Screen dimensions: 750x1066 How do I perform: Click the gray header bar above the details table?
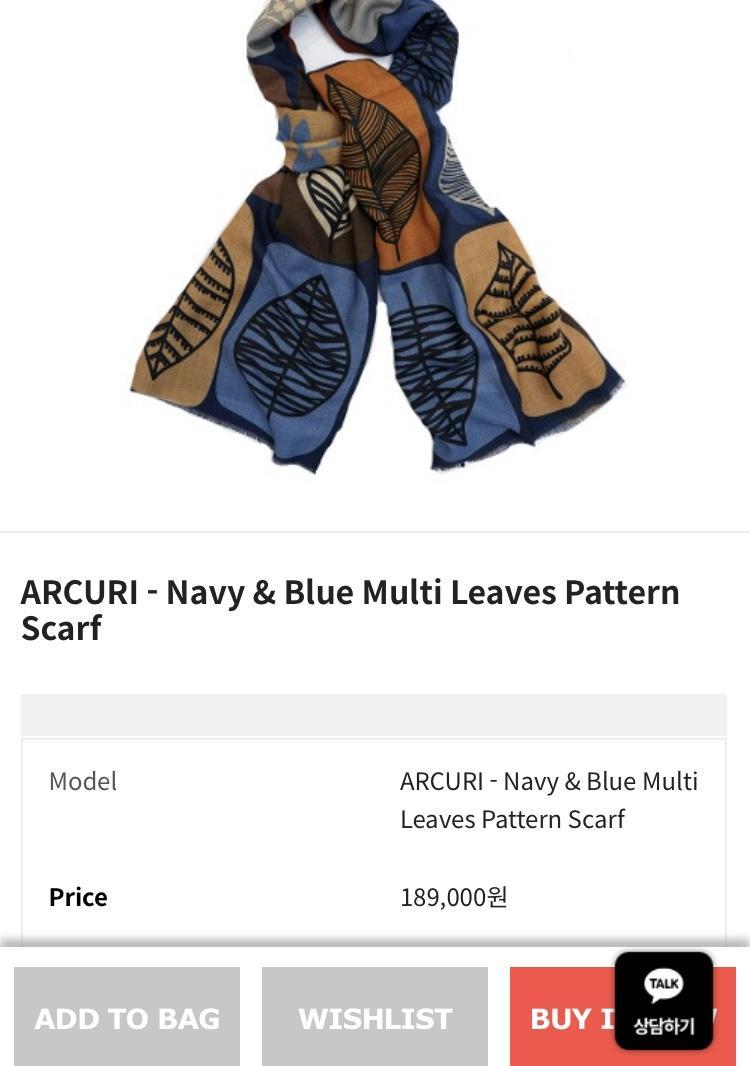coord(374,715)
